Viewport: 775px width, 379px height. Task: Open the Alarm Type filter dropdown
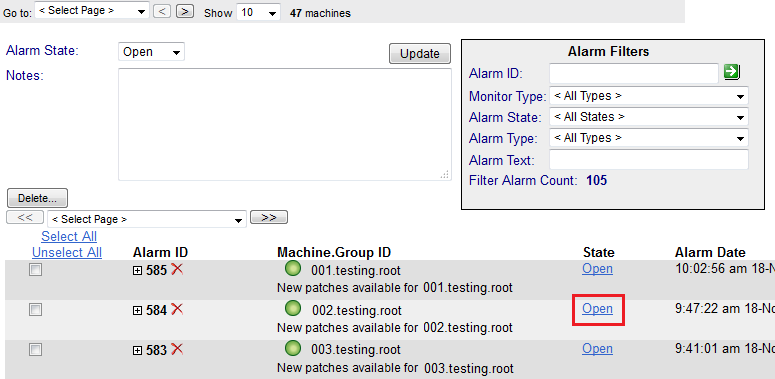[649, 138]
